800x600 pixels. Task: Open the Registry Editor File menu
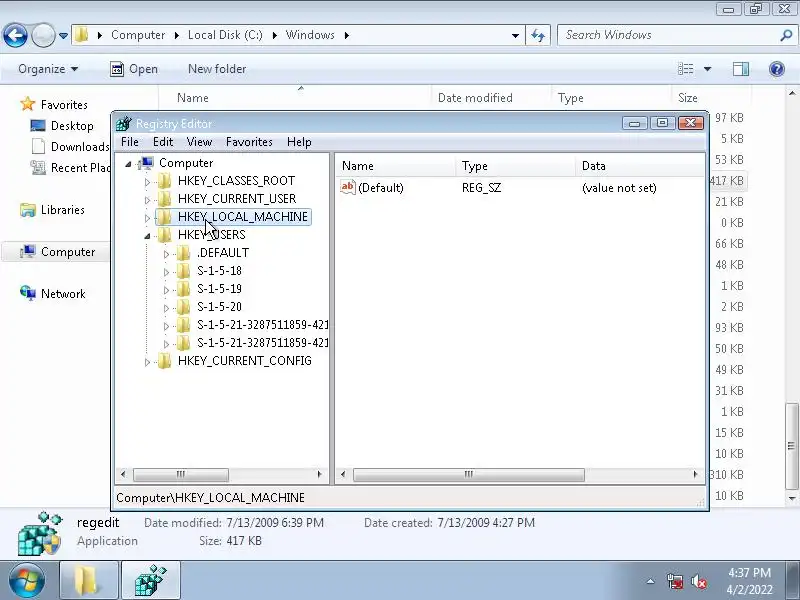[130, 142]
